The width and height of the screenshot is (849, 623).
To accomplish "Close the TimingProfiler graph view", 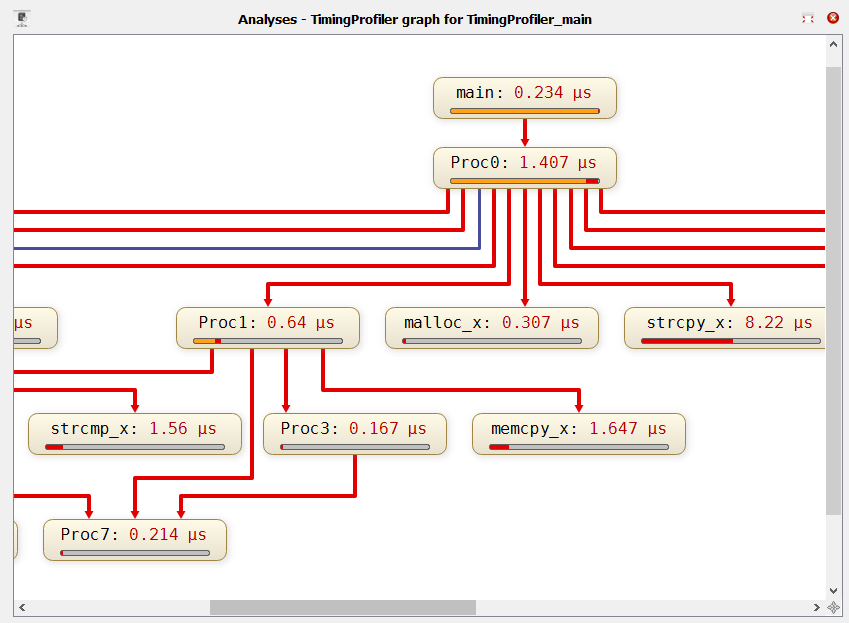I will 833,18.
